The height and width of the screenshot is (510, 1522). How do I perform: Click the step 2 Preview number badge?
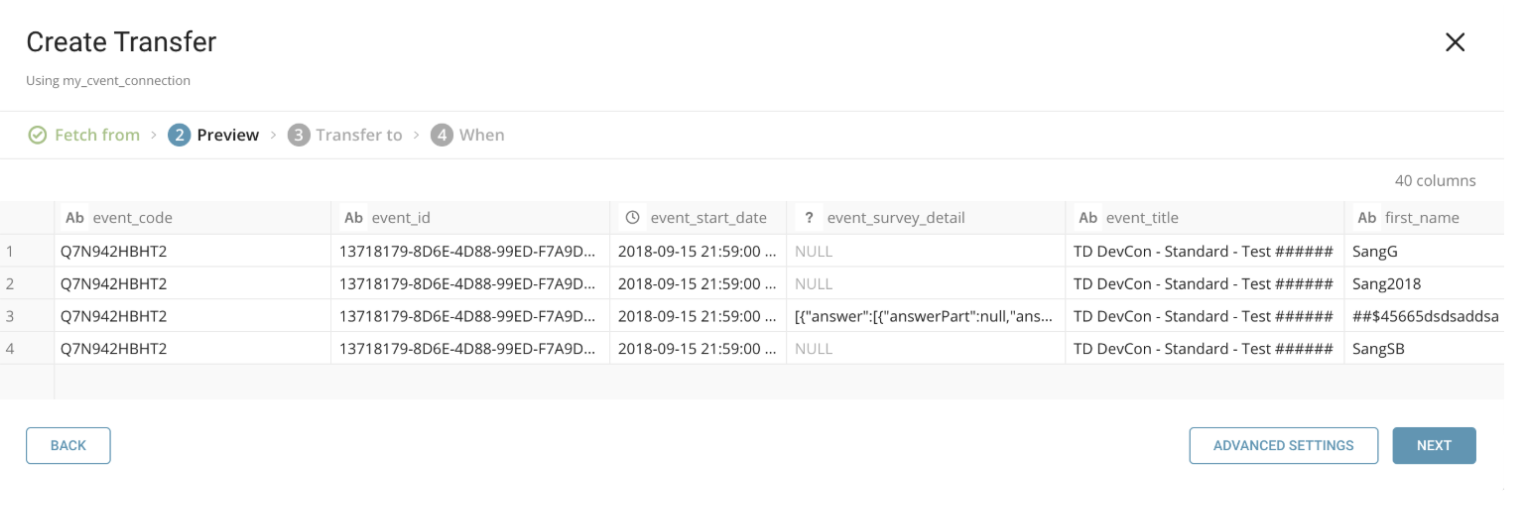point(179,135)
